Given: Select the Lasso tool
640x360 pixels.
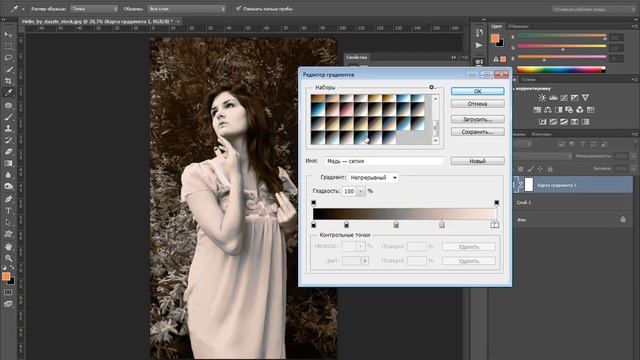Looking at the screenshot, I should pyautogui.click(x=8, y=58).
